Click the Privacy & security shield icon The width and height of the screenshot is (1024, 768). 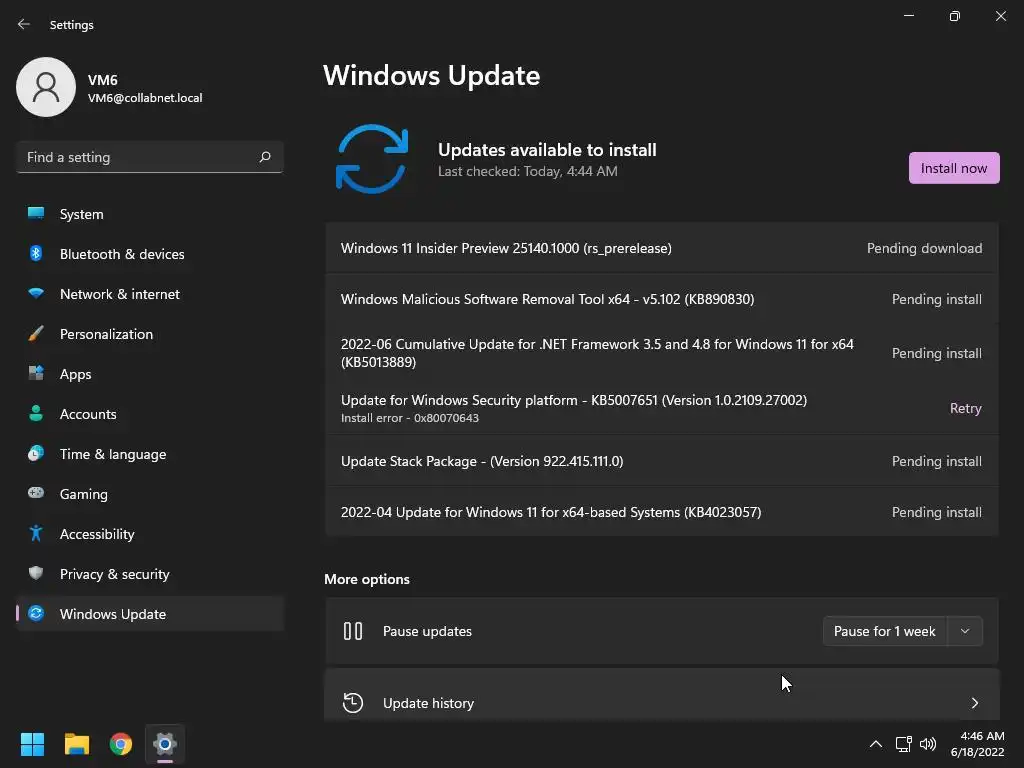click(36, 573)
